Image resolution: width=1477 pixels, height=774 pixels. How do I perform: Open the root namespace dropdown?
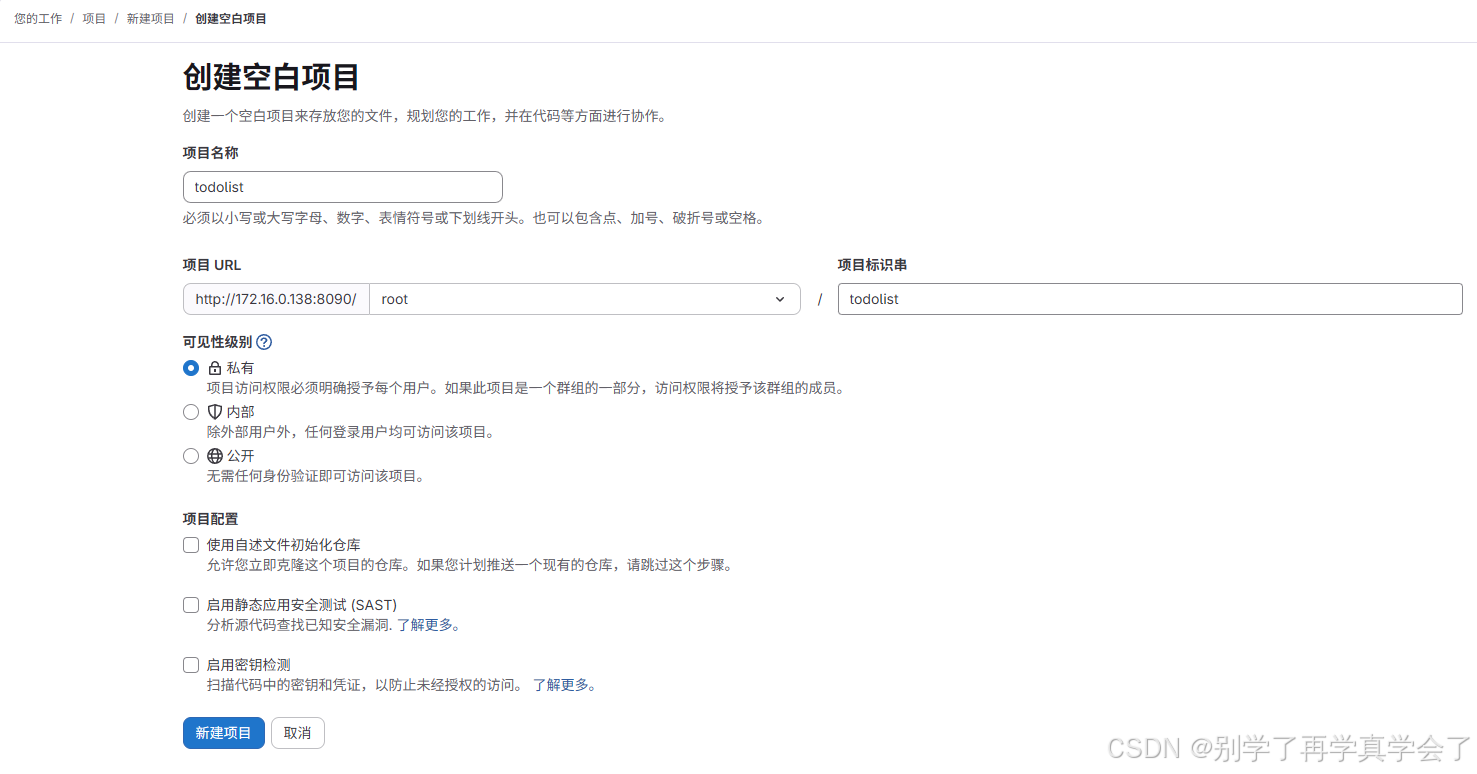click(x=585, y=298)
